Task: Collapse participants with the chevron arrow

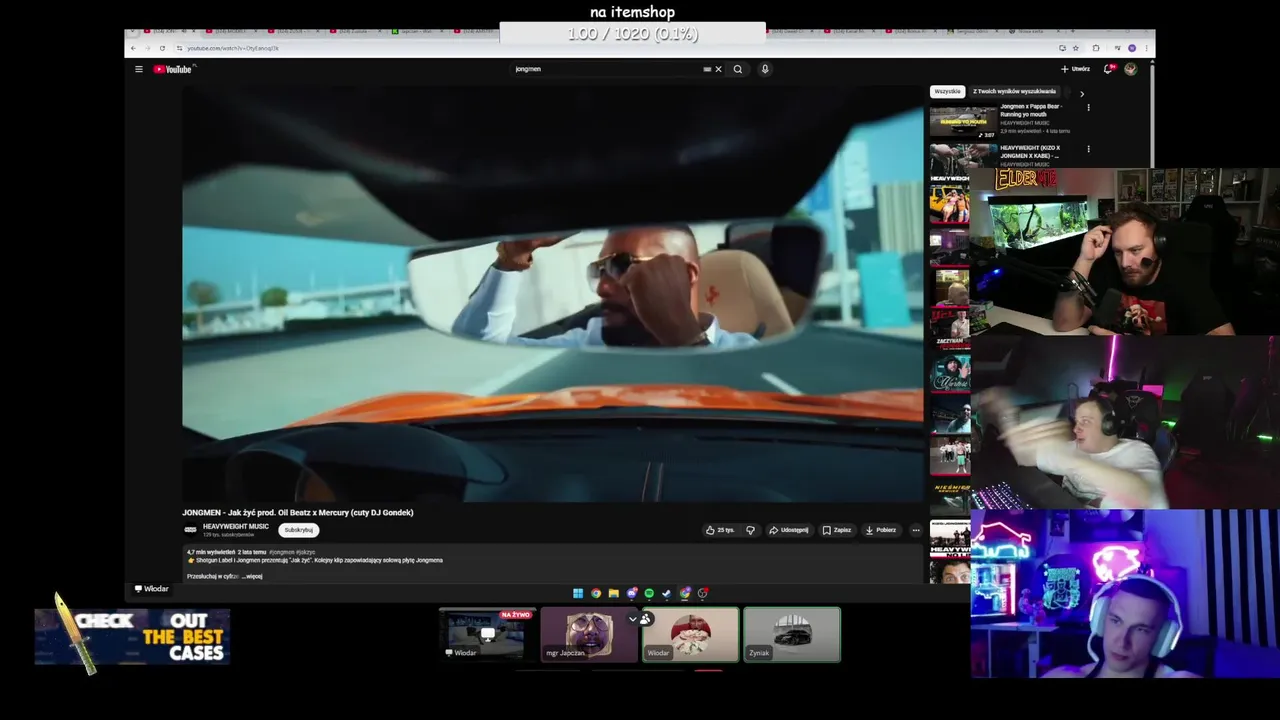Action: (632, 619)
